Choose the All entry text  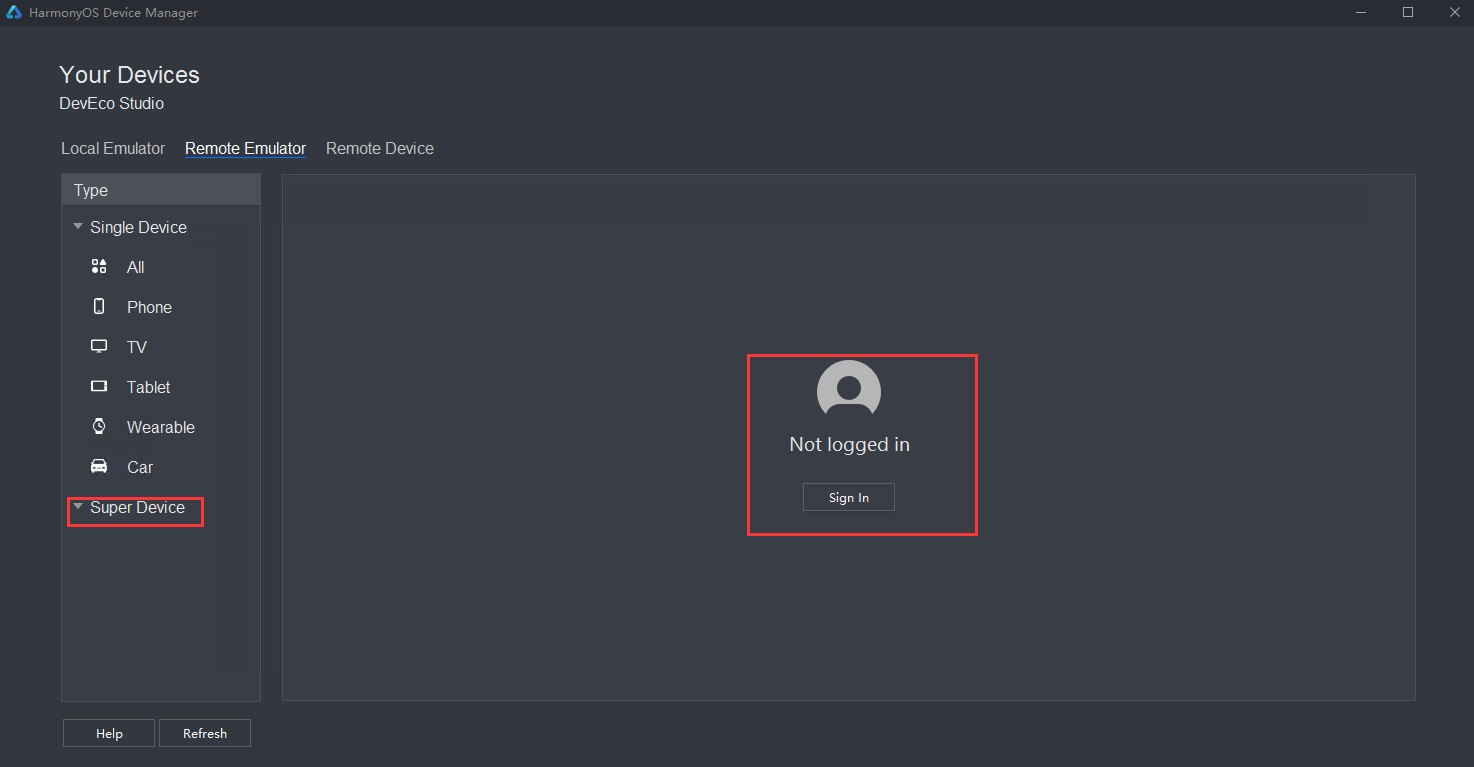pos(135,267)
